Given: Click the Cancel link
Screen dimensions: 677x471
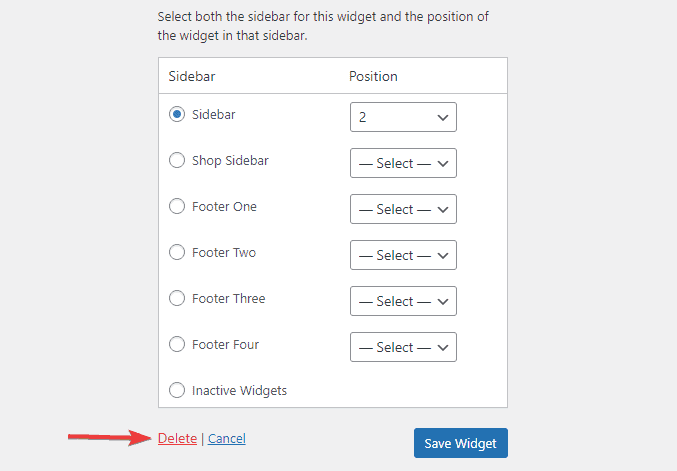Looking at the screenshot, I should (227, 439).
